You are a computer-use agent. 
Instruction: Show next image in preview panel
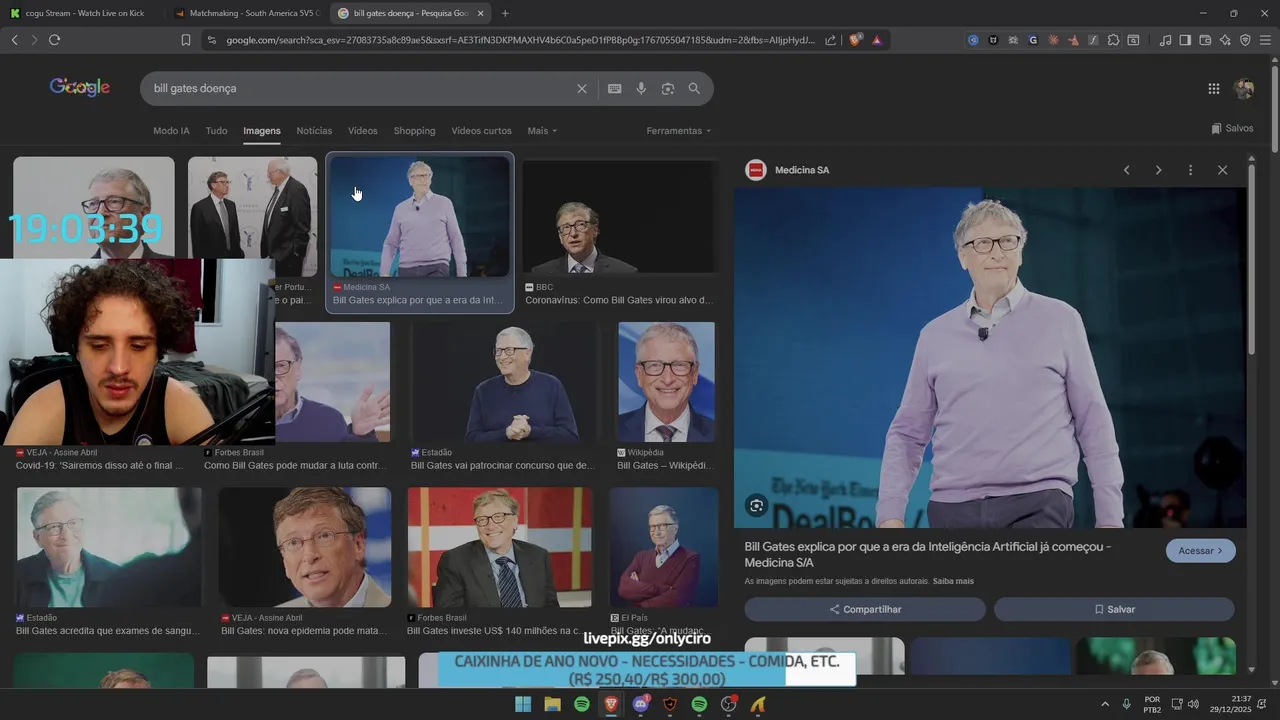tap(1158, 170)
